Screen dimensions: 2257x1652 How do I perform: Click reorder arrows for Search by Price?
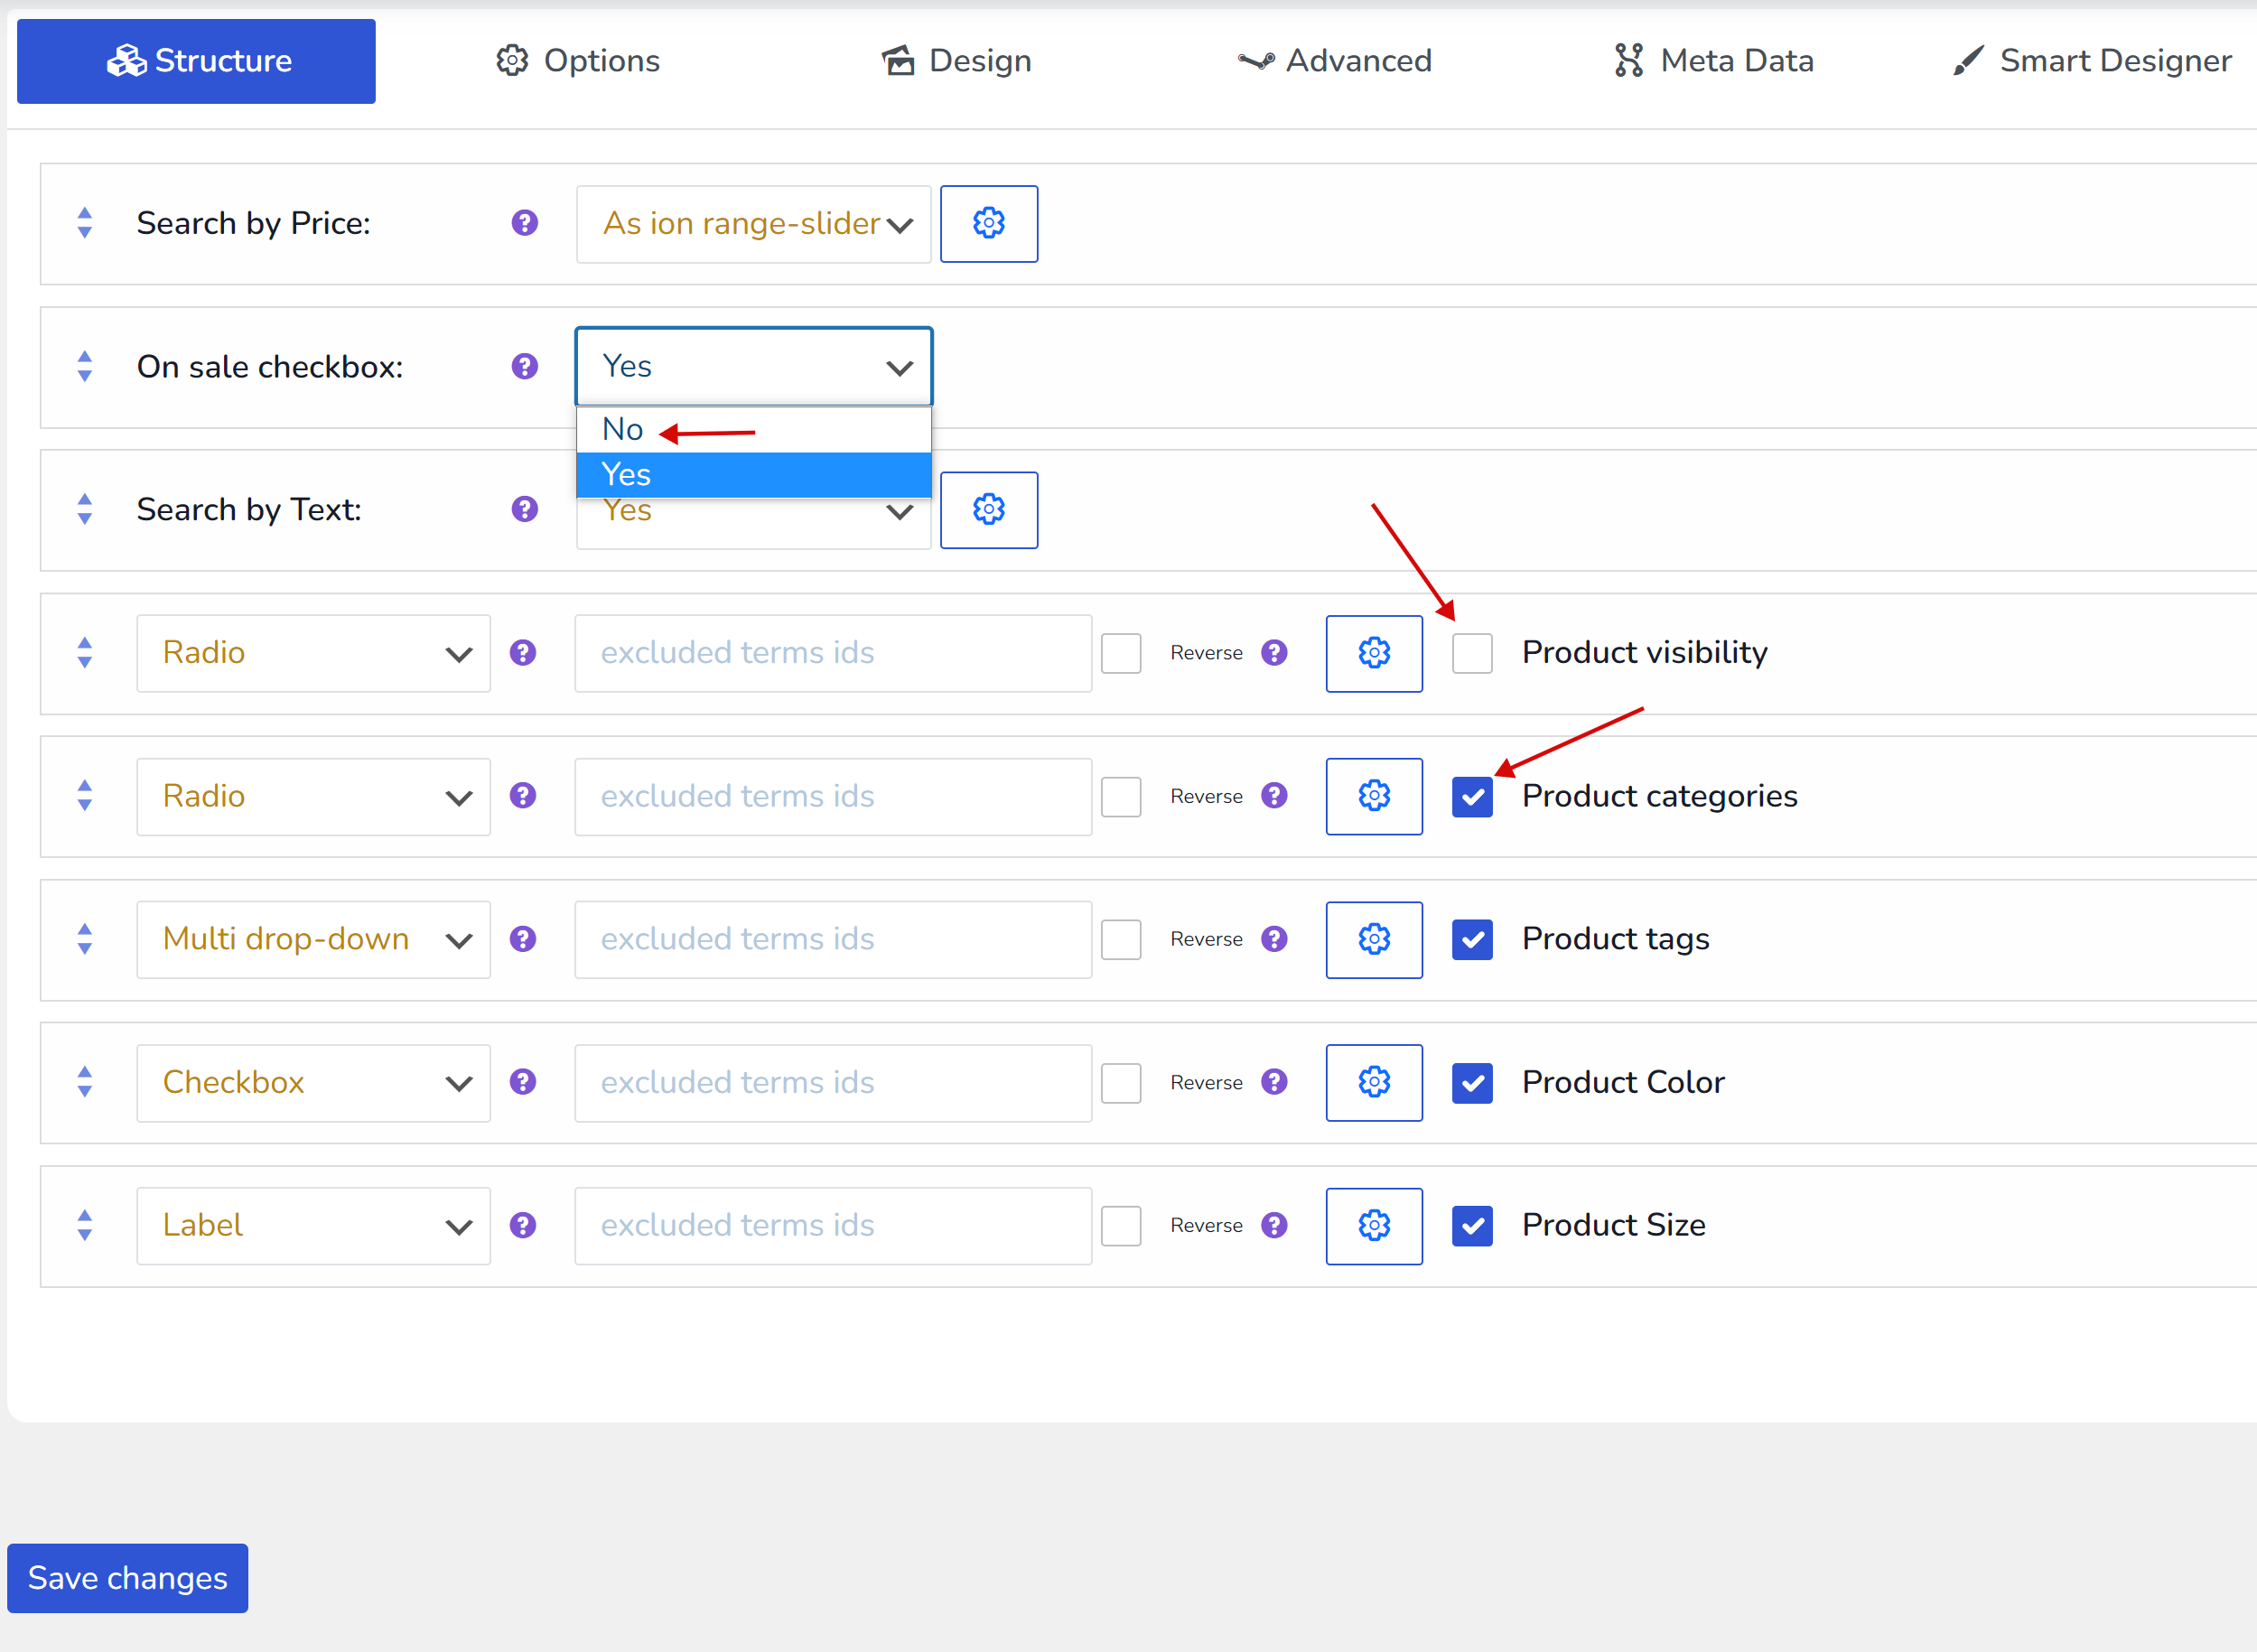pyautogui.click(x=85, y=223)
